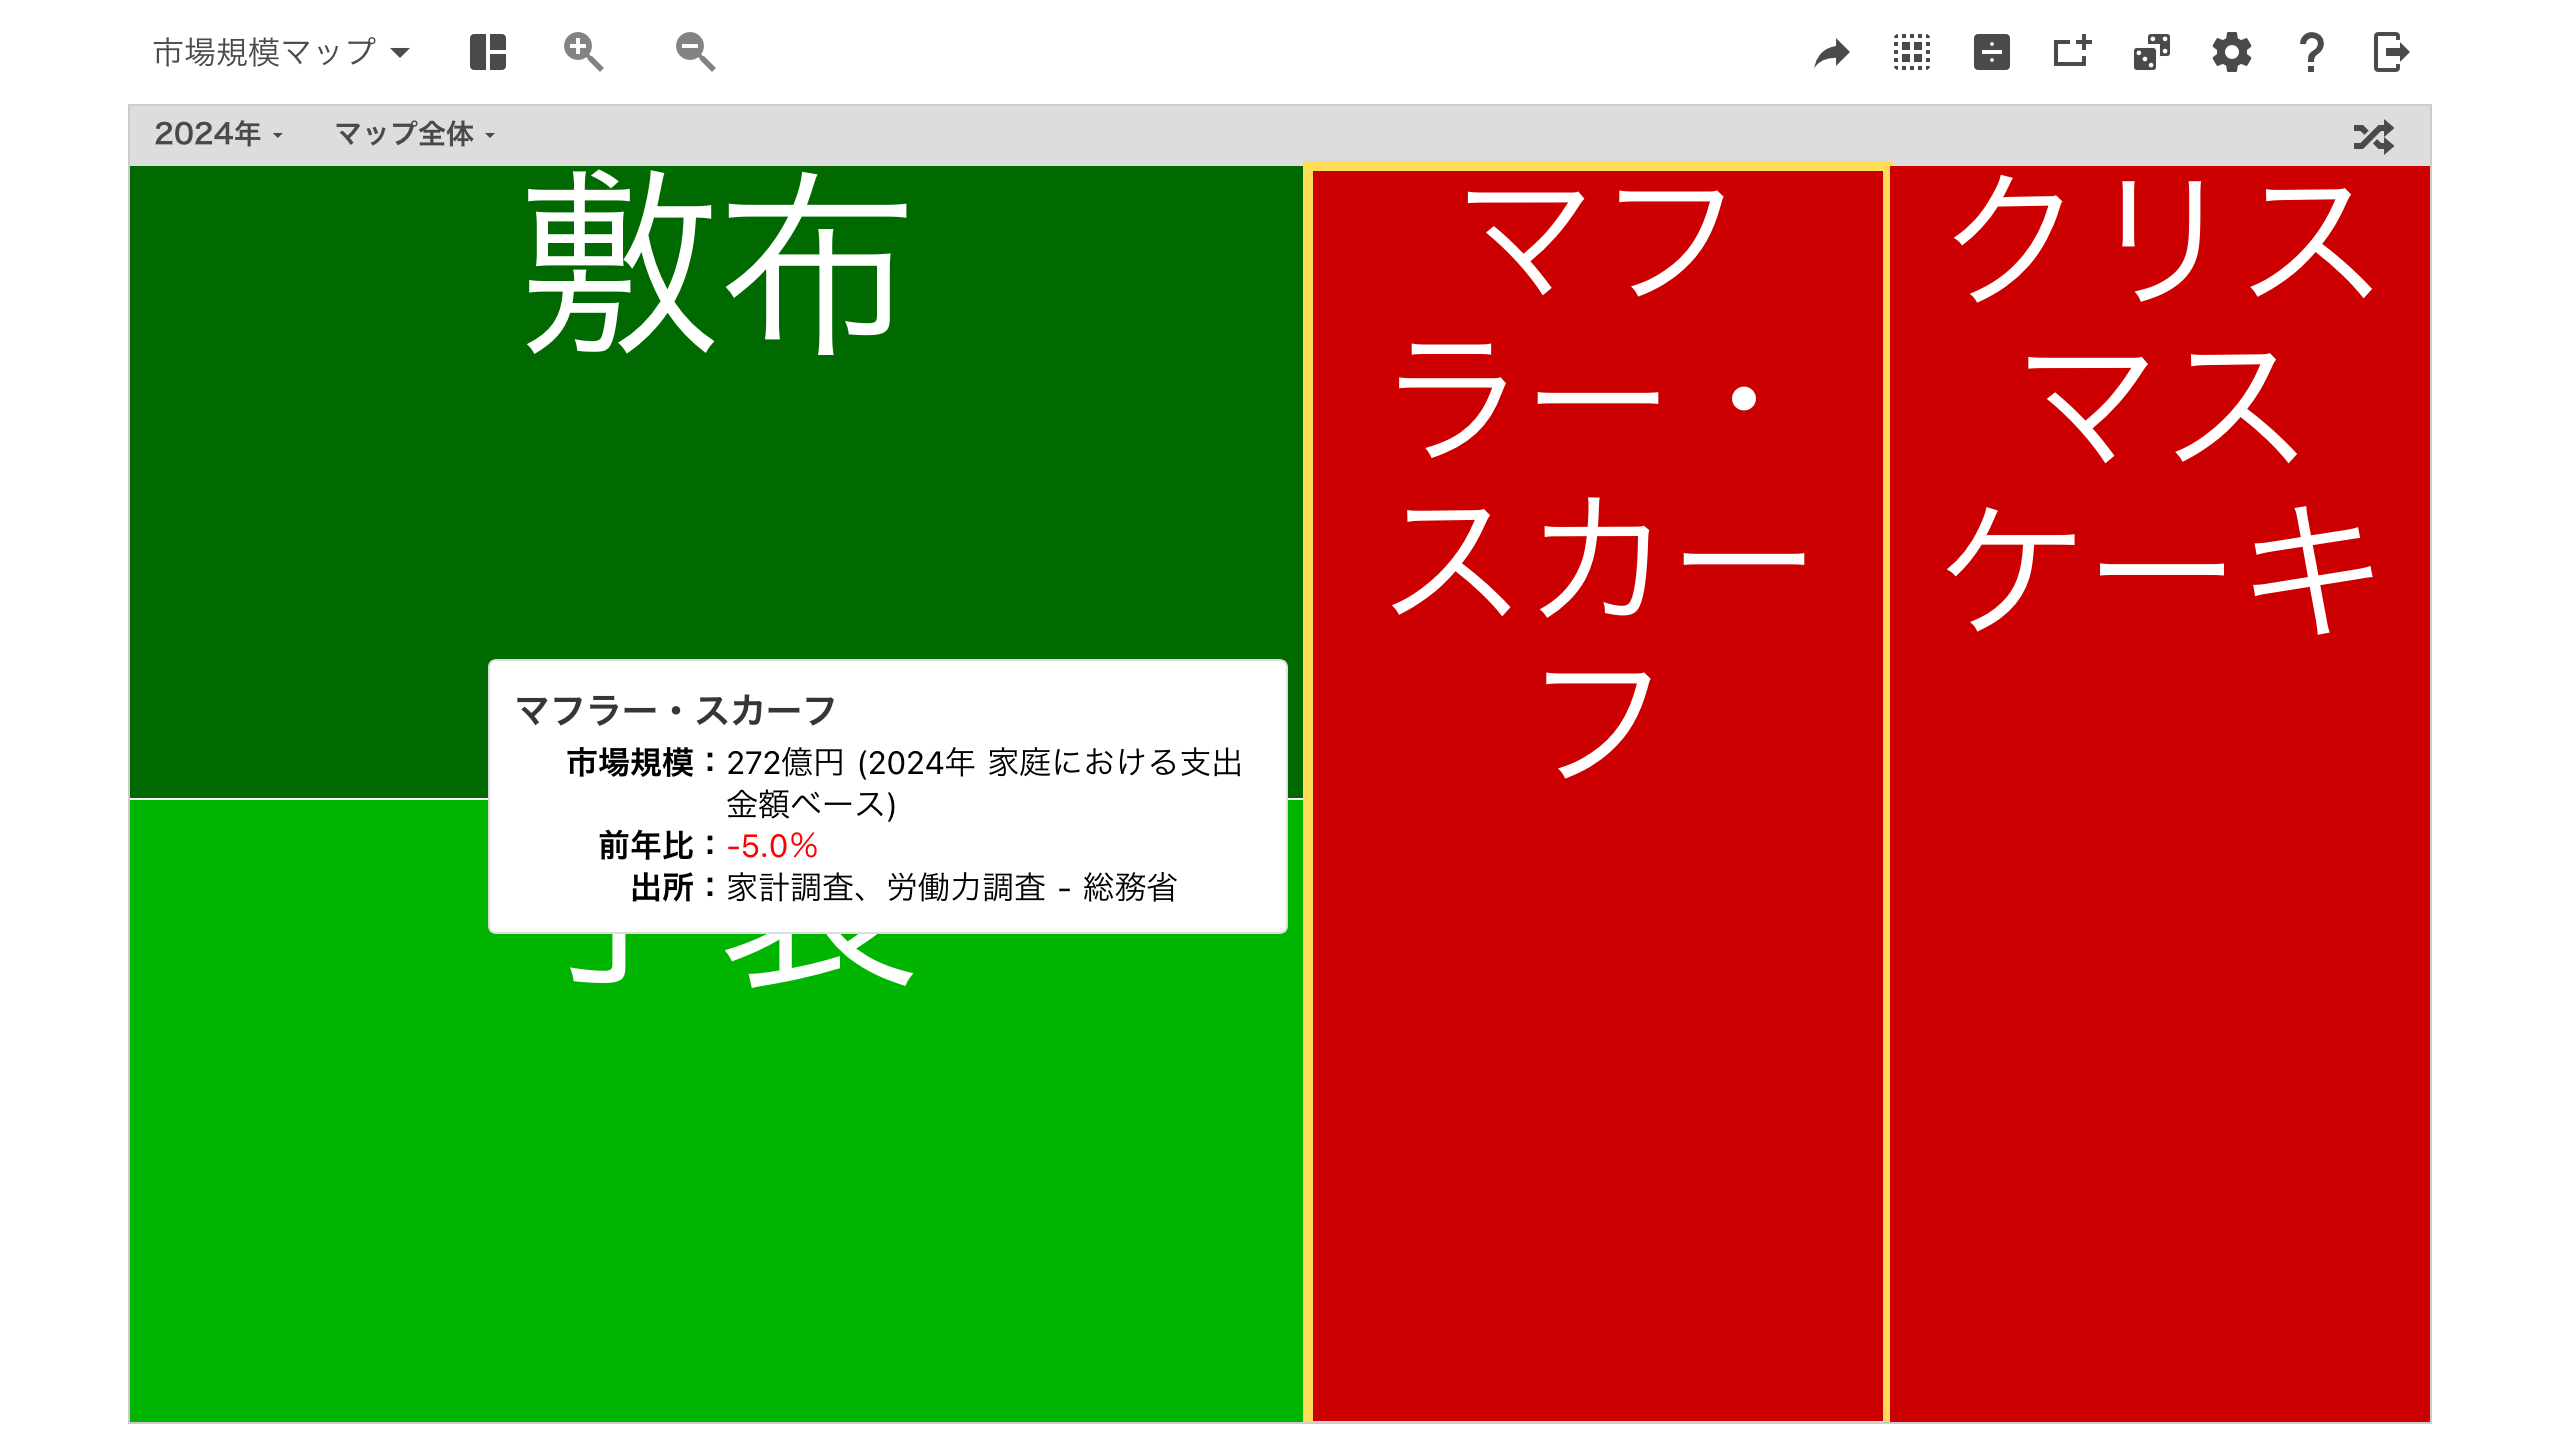Open the 市場規模マップ dropdown menu

(281, 52)
